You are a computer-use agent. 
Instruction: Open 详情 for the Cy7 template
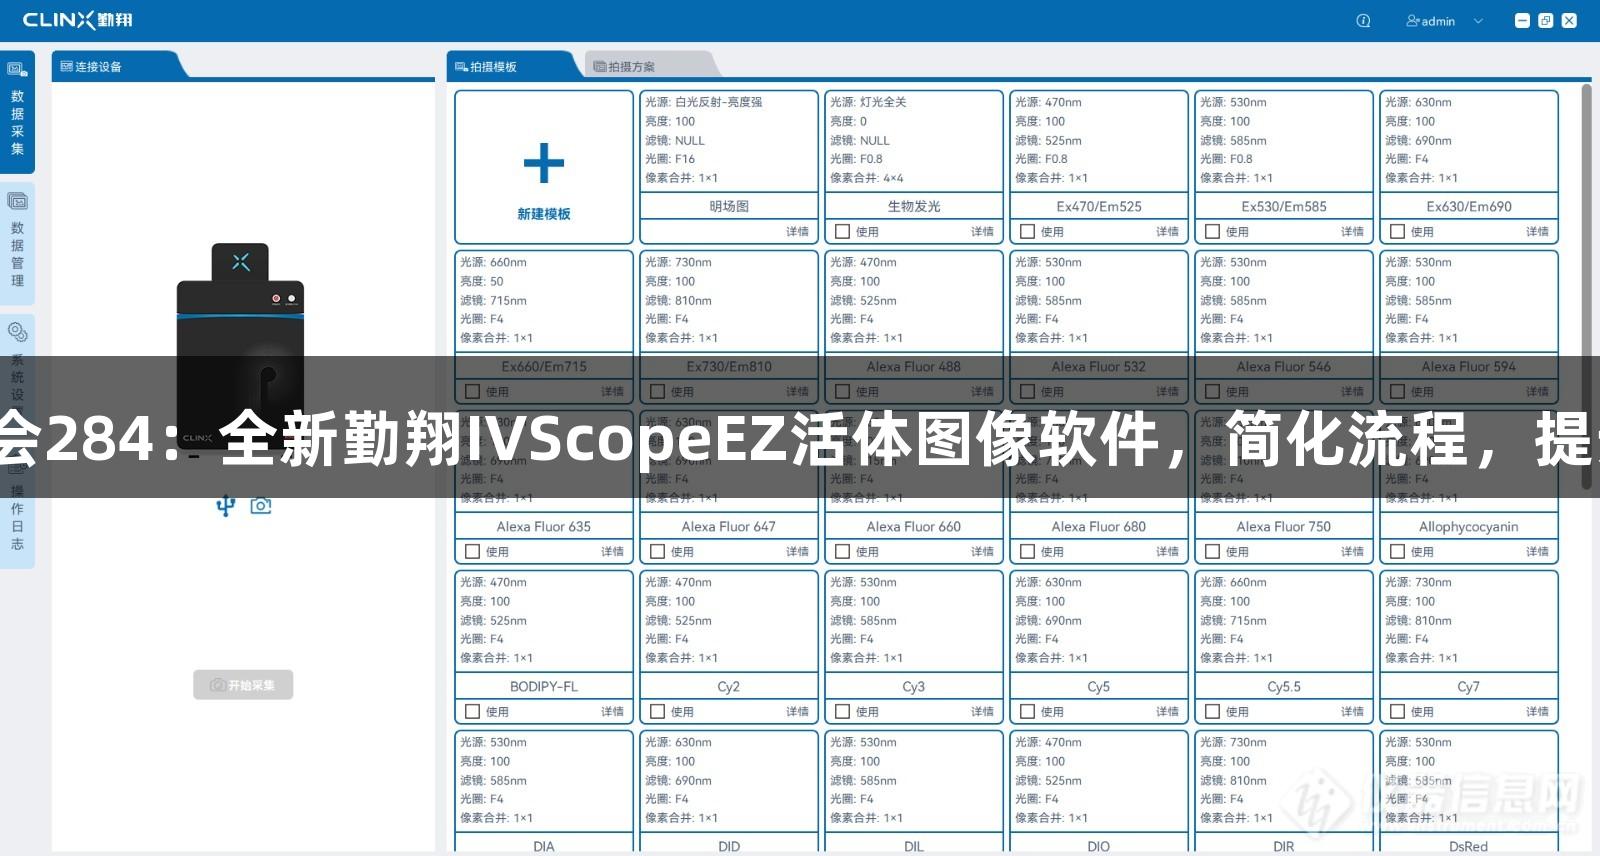(x=1537, y=712)
